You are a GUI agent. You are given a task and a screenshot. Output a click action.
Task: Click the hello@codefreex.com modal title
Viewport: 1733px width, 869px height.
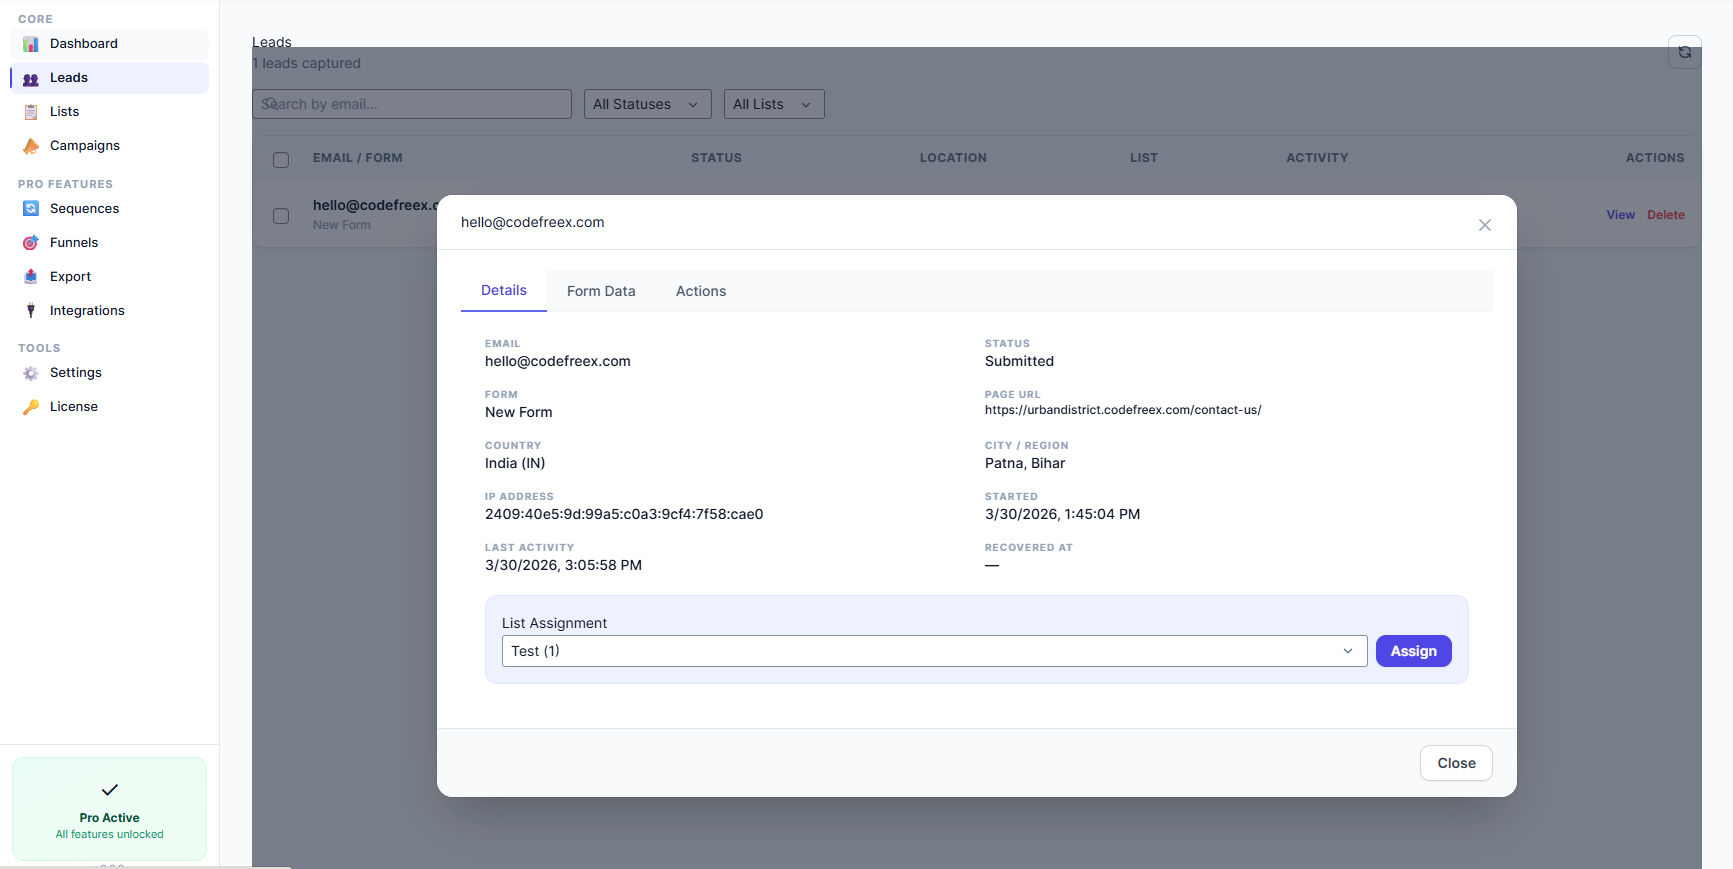533,222
